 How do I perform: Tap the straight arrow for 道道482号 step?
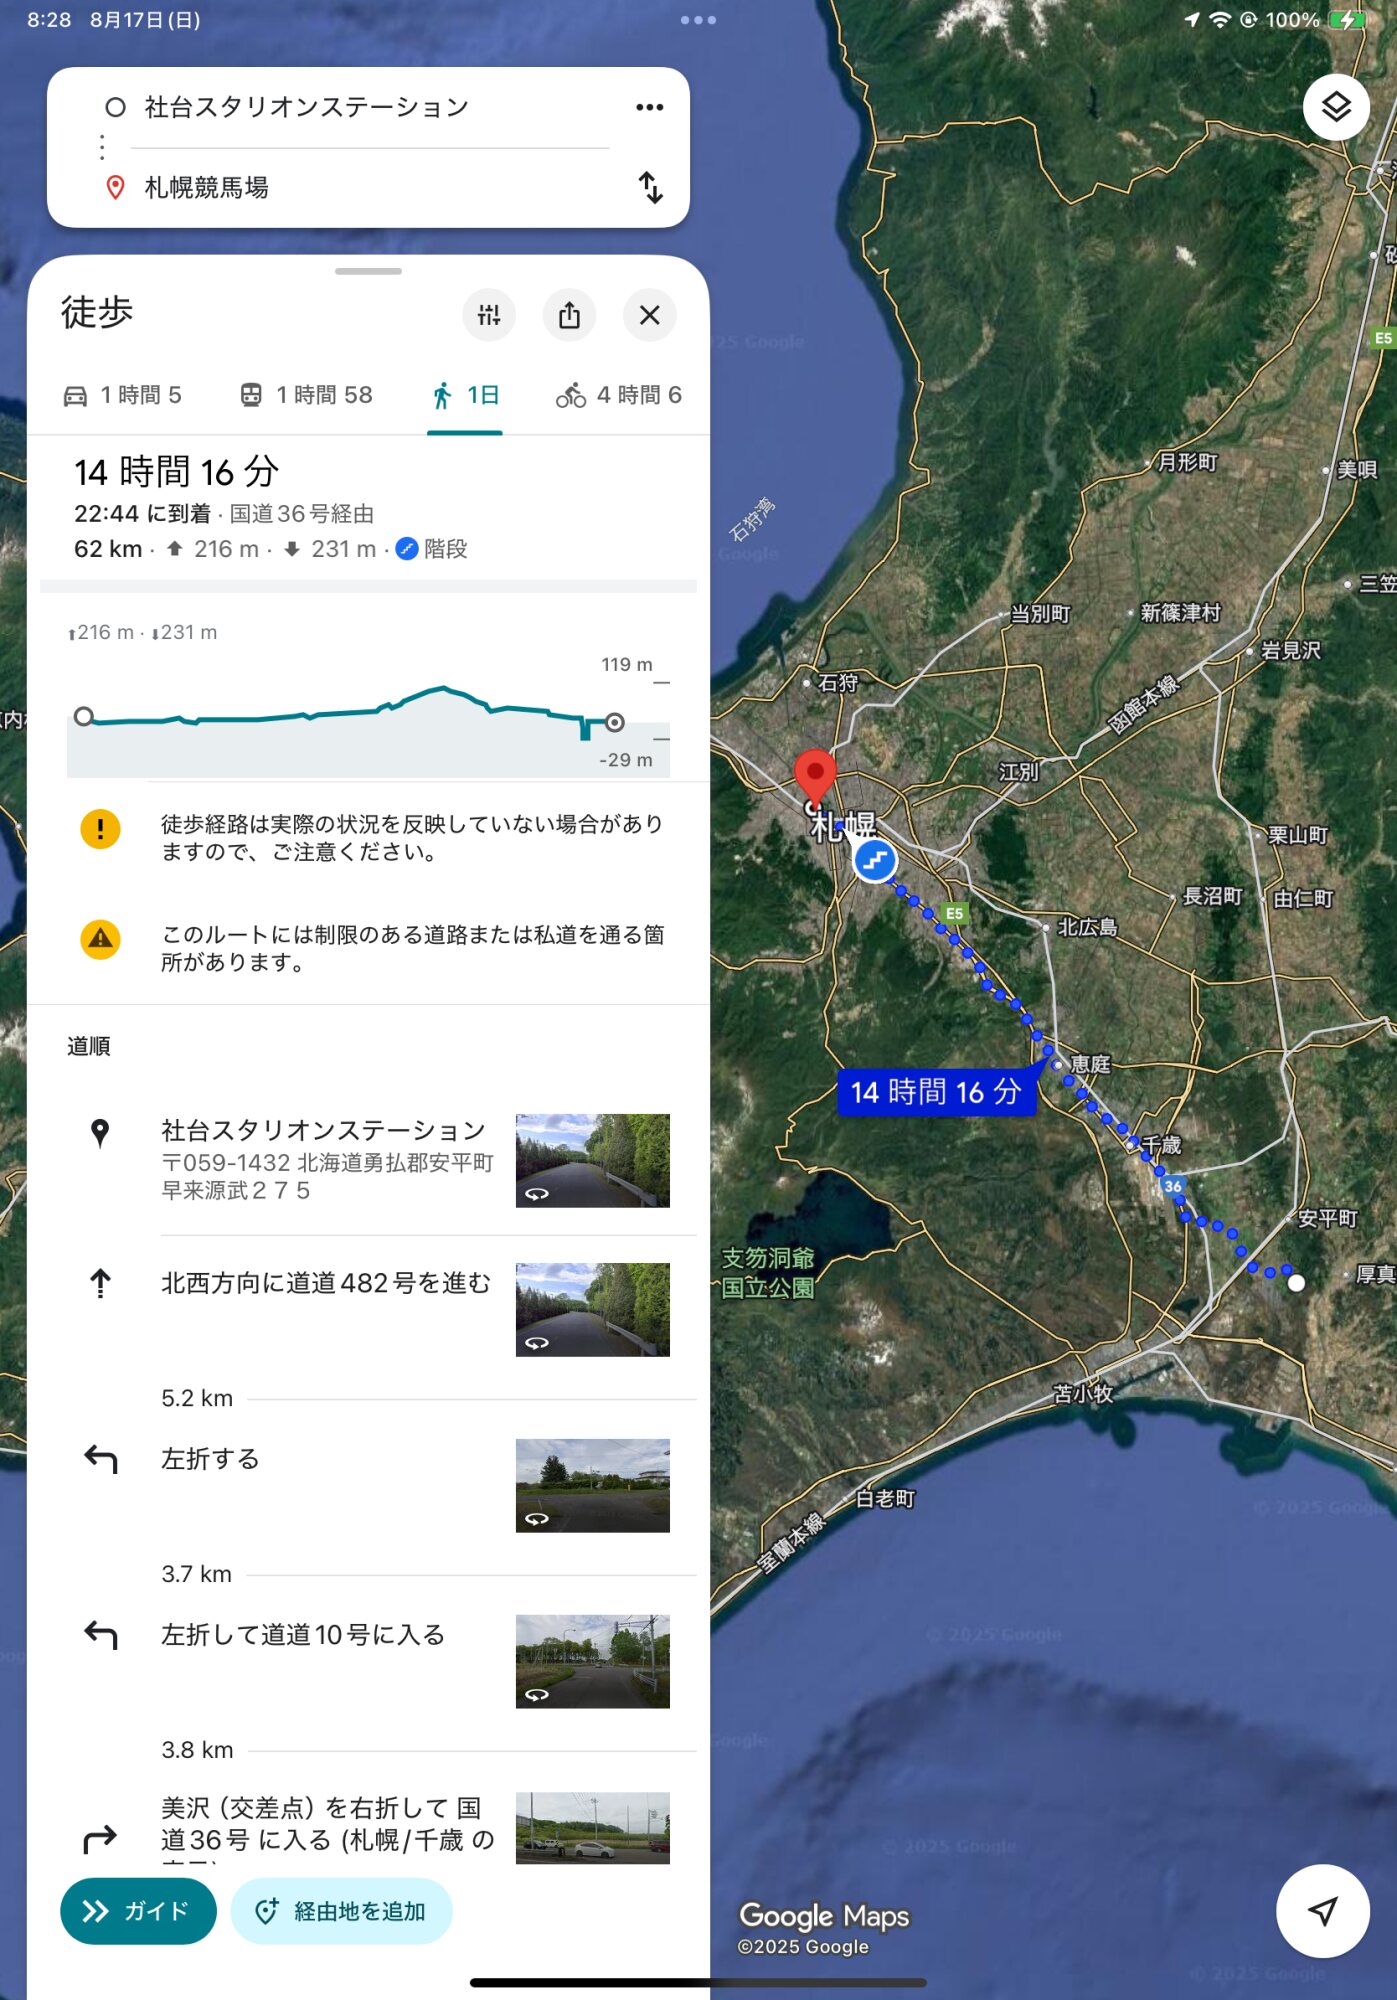click(x=100, y=1283)
